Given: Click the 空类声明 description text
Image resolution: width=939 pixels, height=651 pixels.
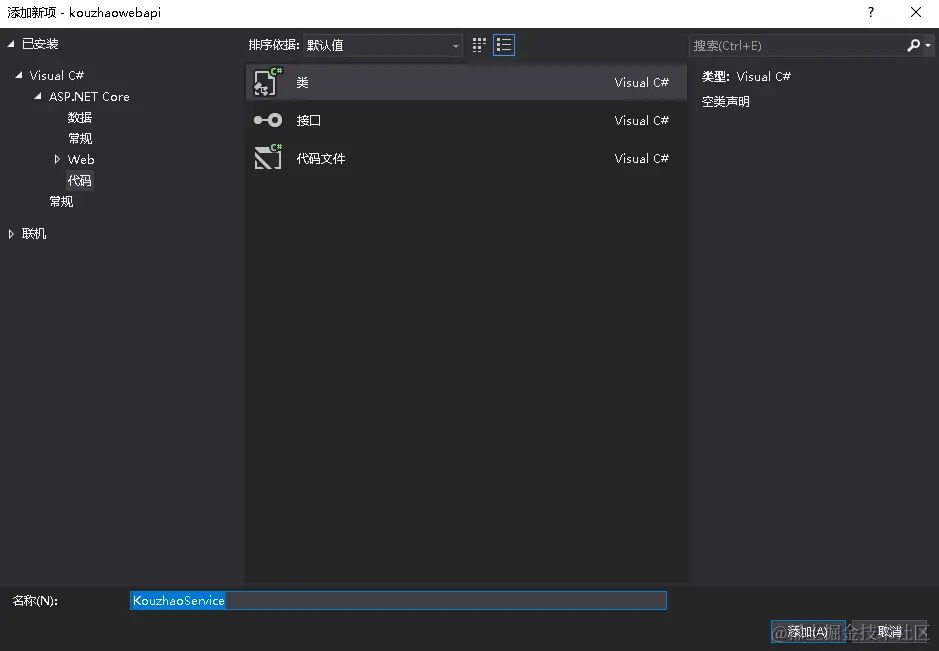Looking at the screenshot, I should click(726, 102).
